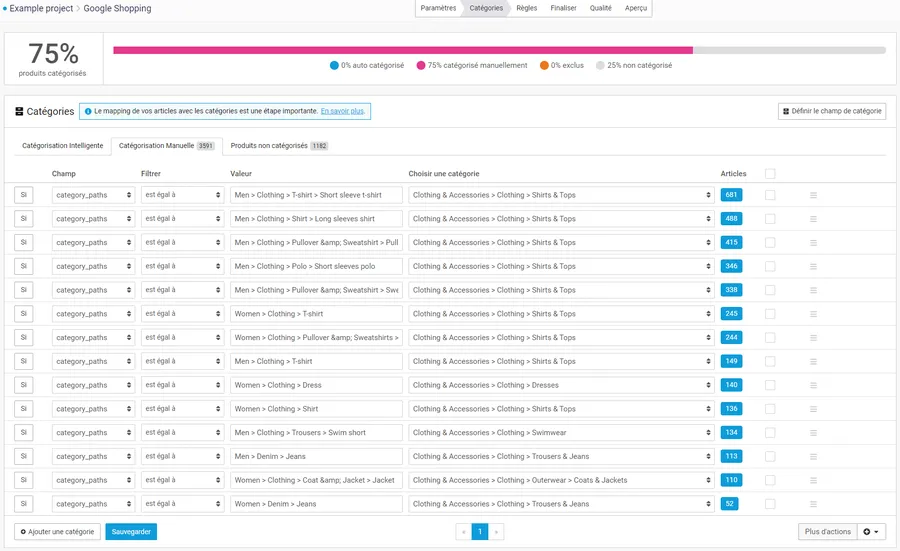Click the Sauvegarder button
The height and width of the screenshot is (551, 900).
[x=131, y=532]
